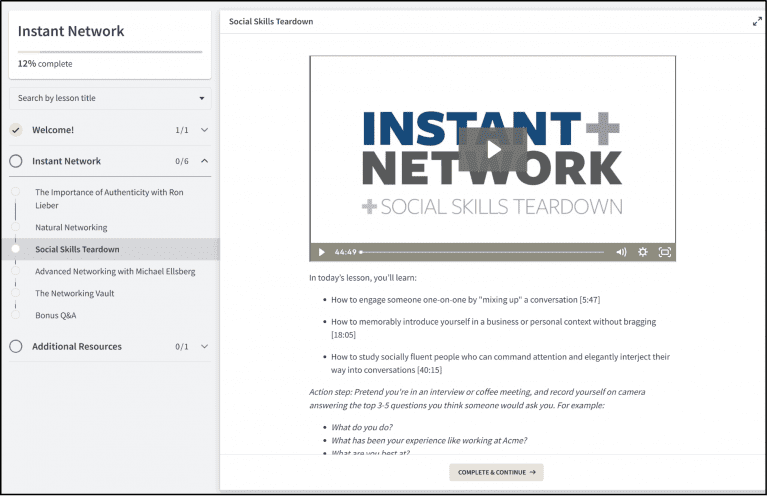Open the Search by lesson title dropdown
This screenshot has height=496, width=768.
pyautogui.click(x=110, y=98)
